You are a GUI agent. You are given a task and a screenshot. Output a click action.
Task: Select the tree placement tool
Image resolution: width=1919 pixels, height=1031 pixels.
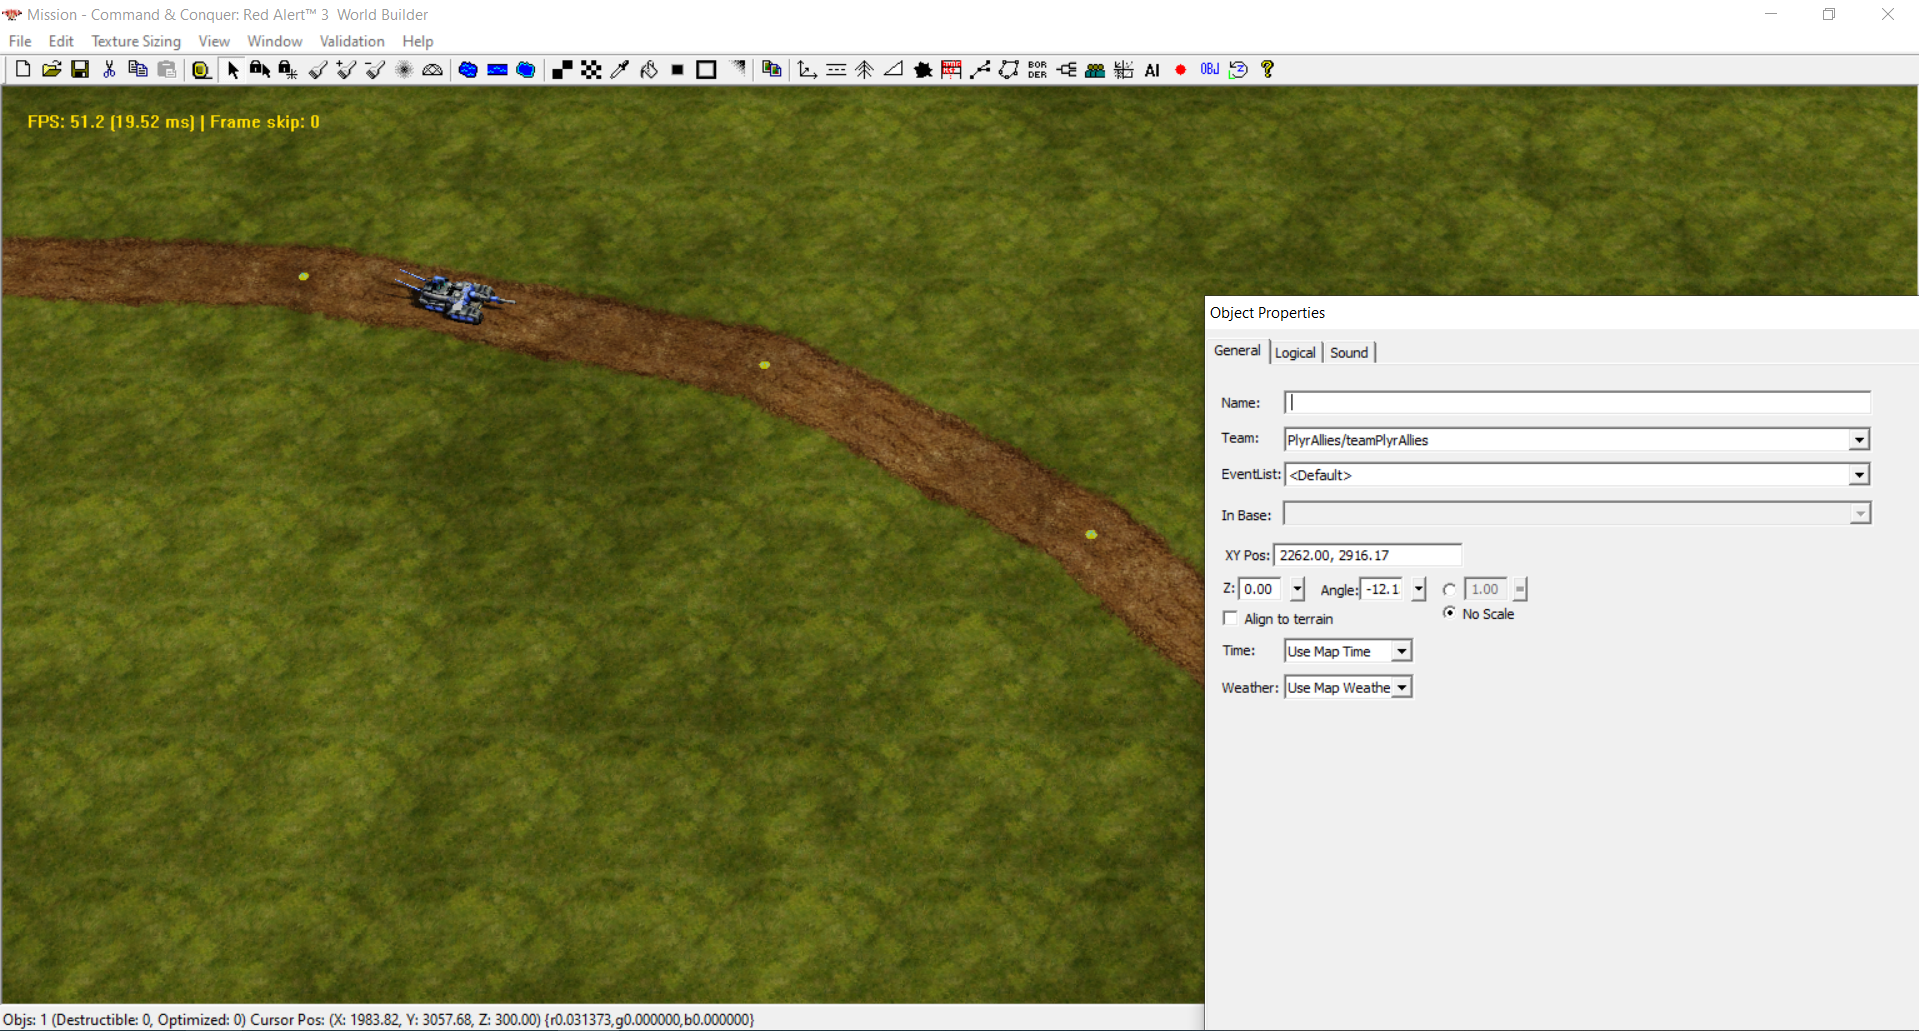click(865, 69)
